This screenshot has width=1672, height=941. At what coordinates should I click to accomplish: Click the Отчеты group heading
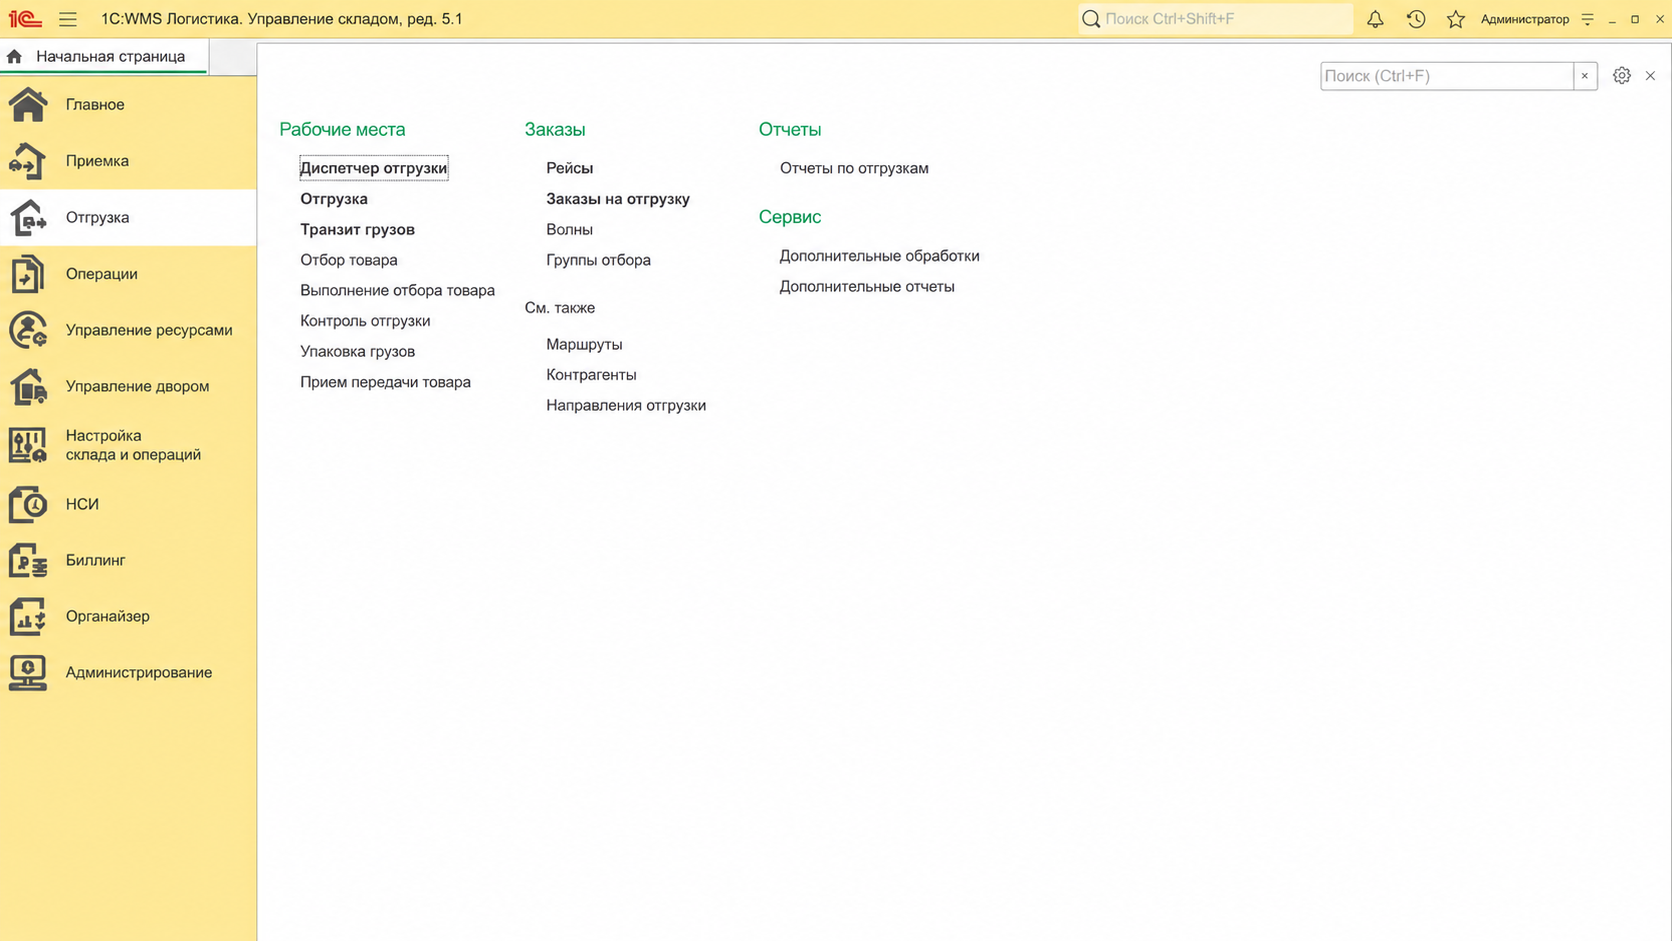click(x=790, y=129)
